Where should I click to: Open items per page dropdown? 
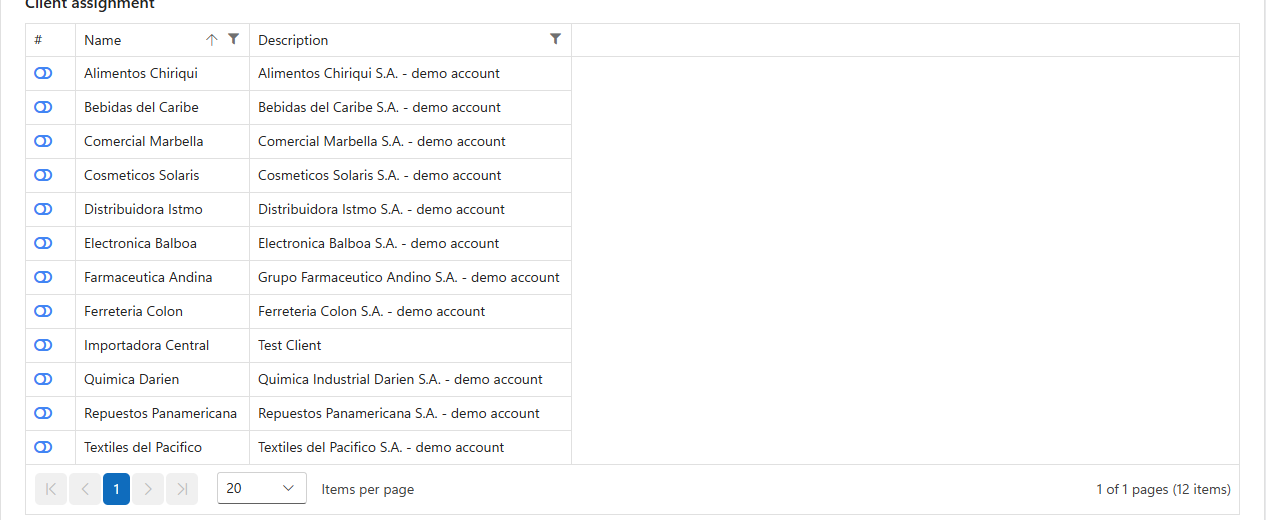tap(262, 488)
